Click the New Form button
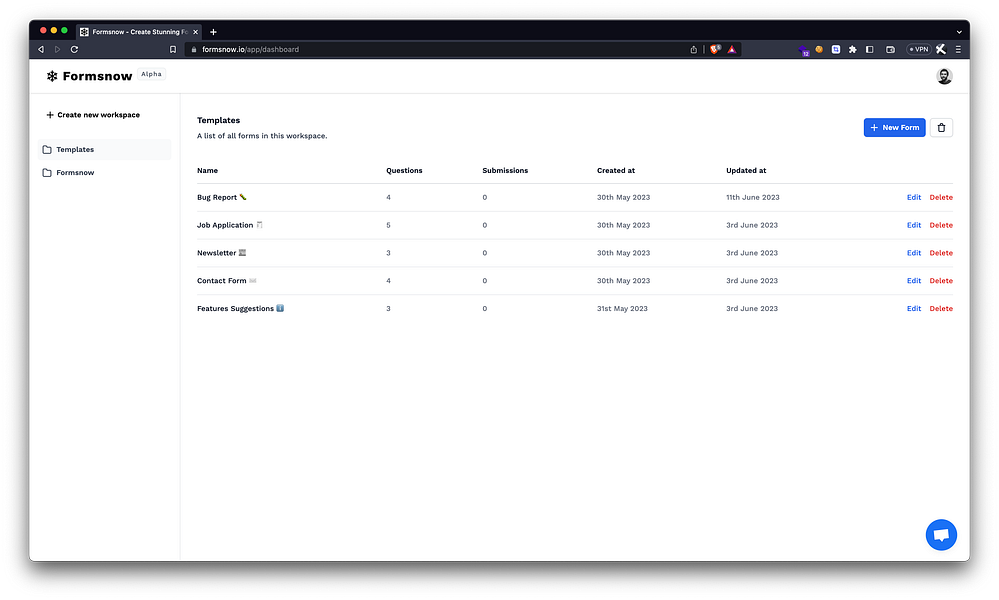Image resolution: width=999 pixels, height=600 pixels. point(895,127)
